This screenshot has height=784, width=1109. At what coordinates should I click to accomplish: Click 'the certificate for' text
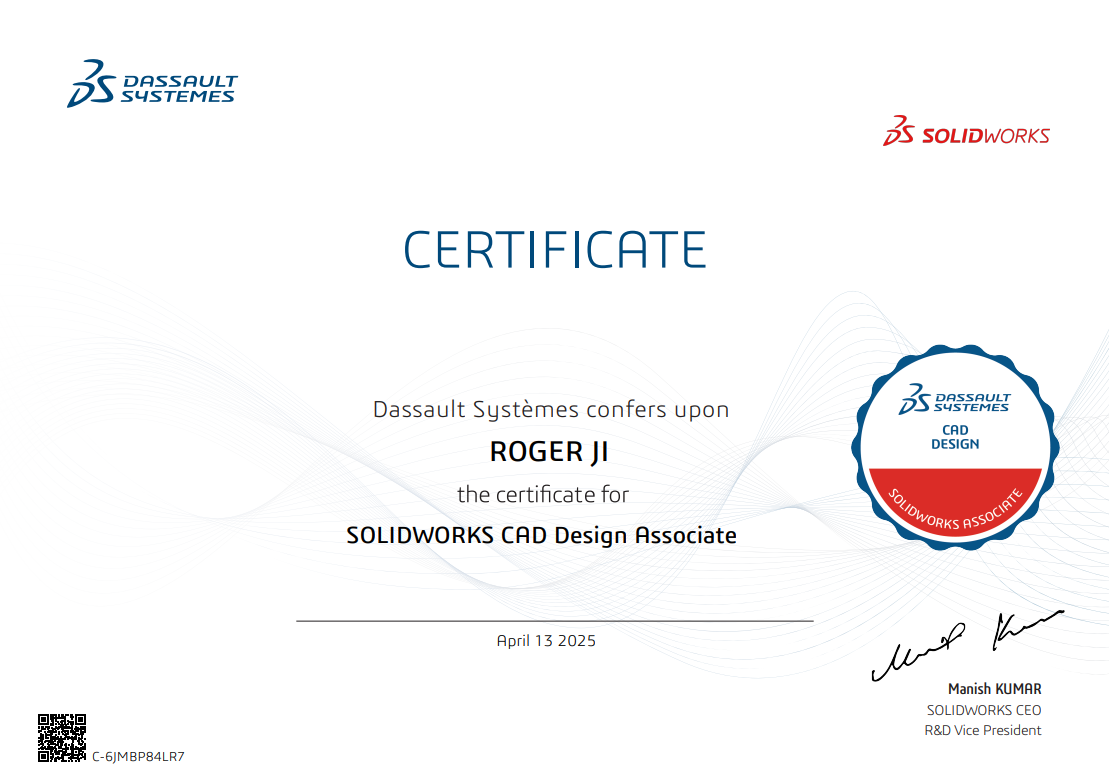tap(542, 494)
